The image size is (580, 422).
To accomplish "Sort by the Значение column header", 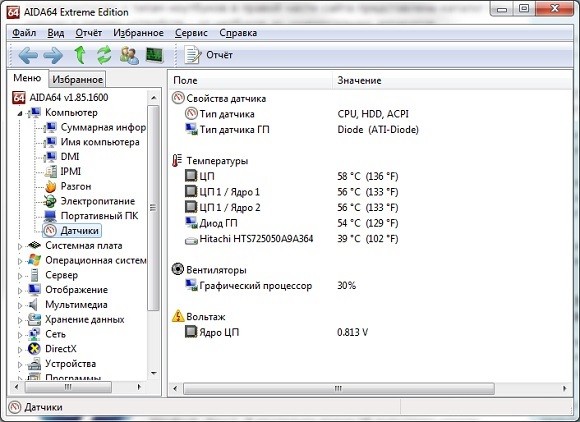I will click(452, 80).
